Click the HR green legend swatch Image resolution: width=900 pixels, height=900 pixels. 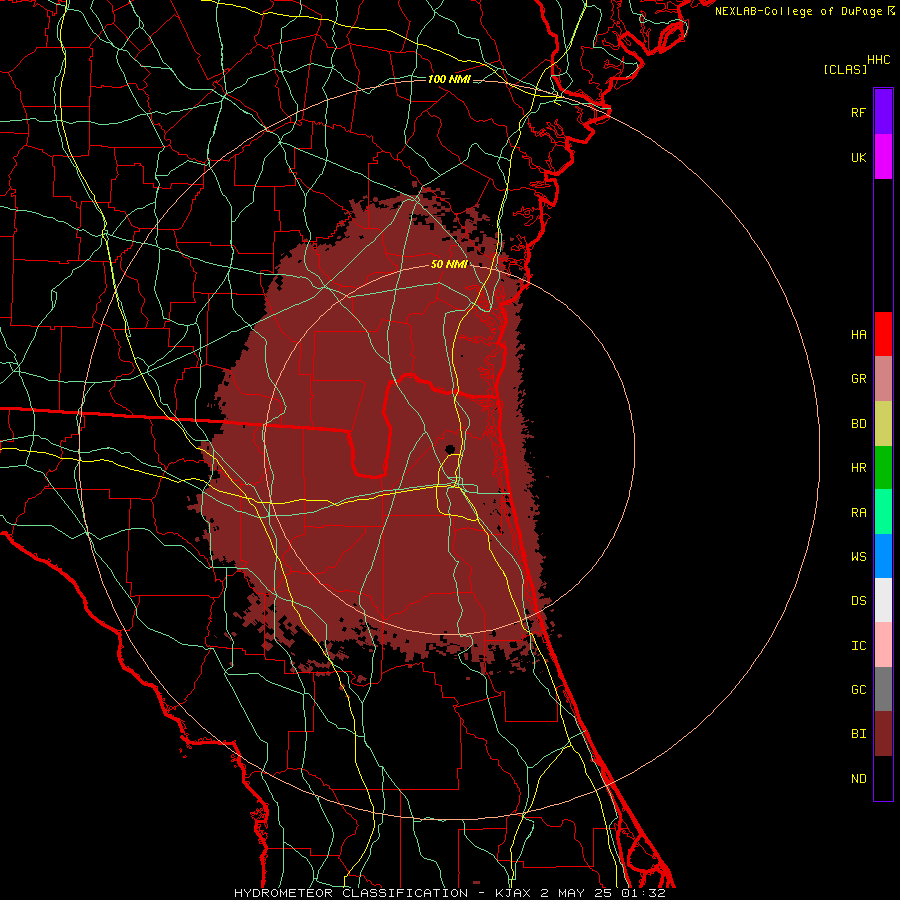pyautogui.click(x=883, y=468)
